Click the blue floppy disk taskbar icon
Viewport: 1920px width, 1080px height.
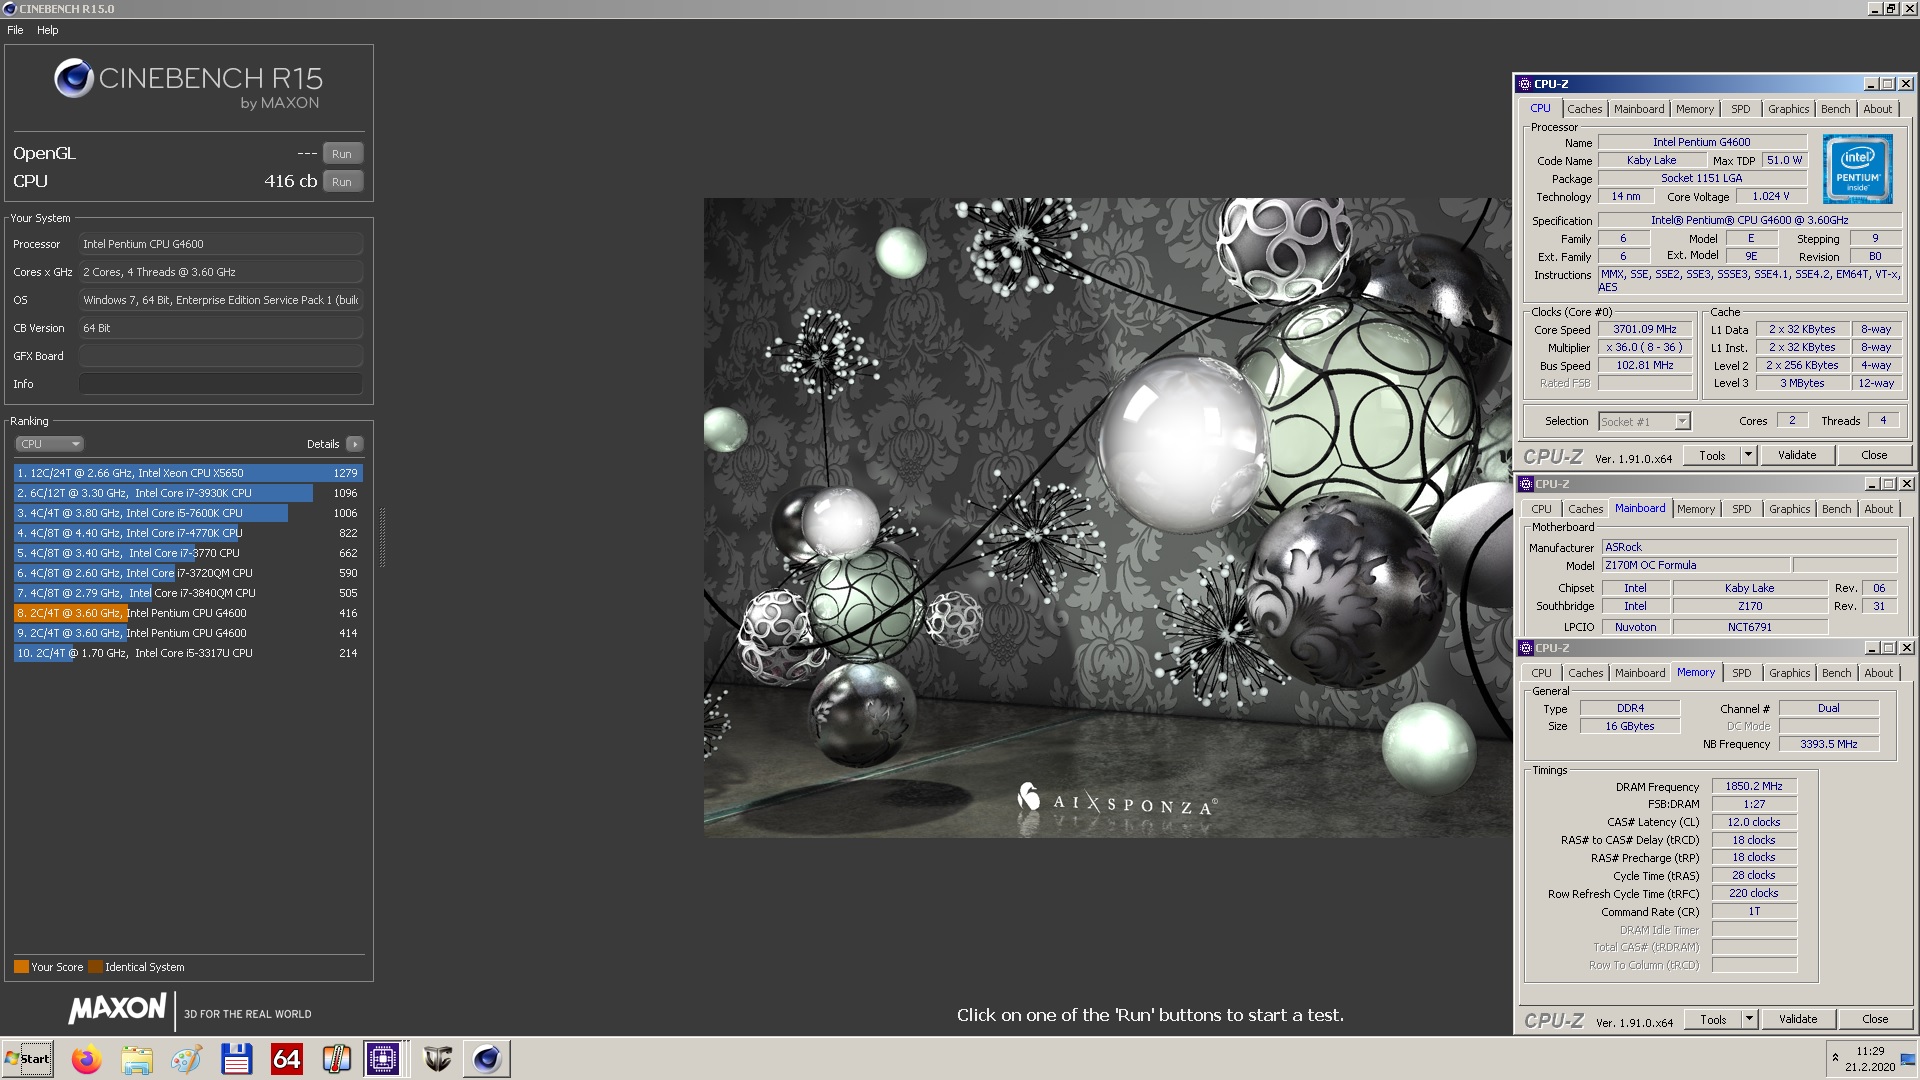click(x=237, y=1059)
